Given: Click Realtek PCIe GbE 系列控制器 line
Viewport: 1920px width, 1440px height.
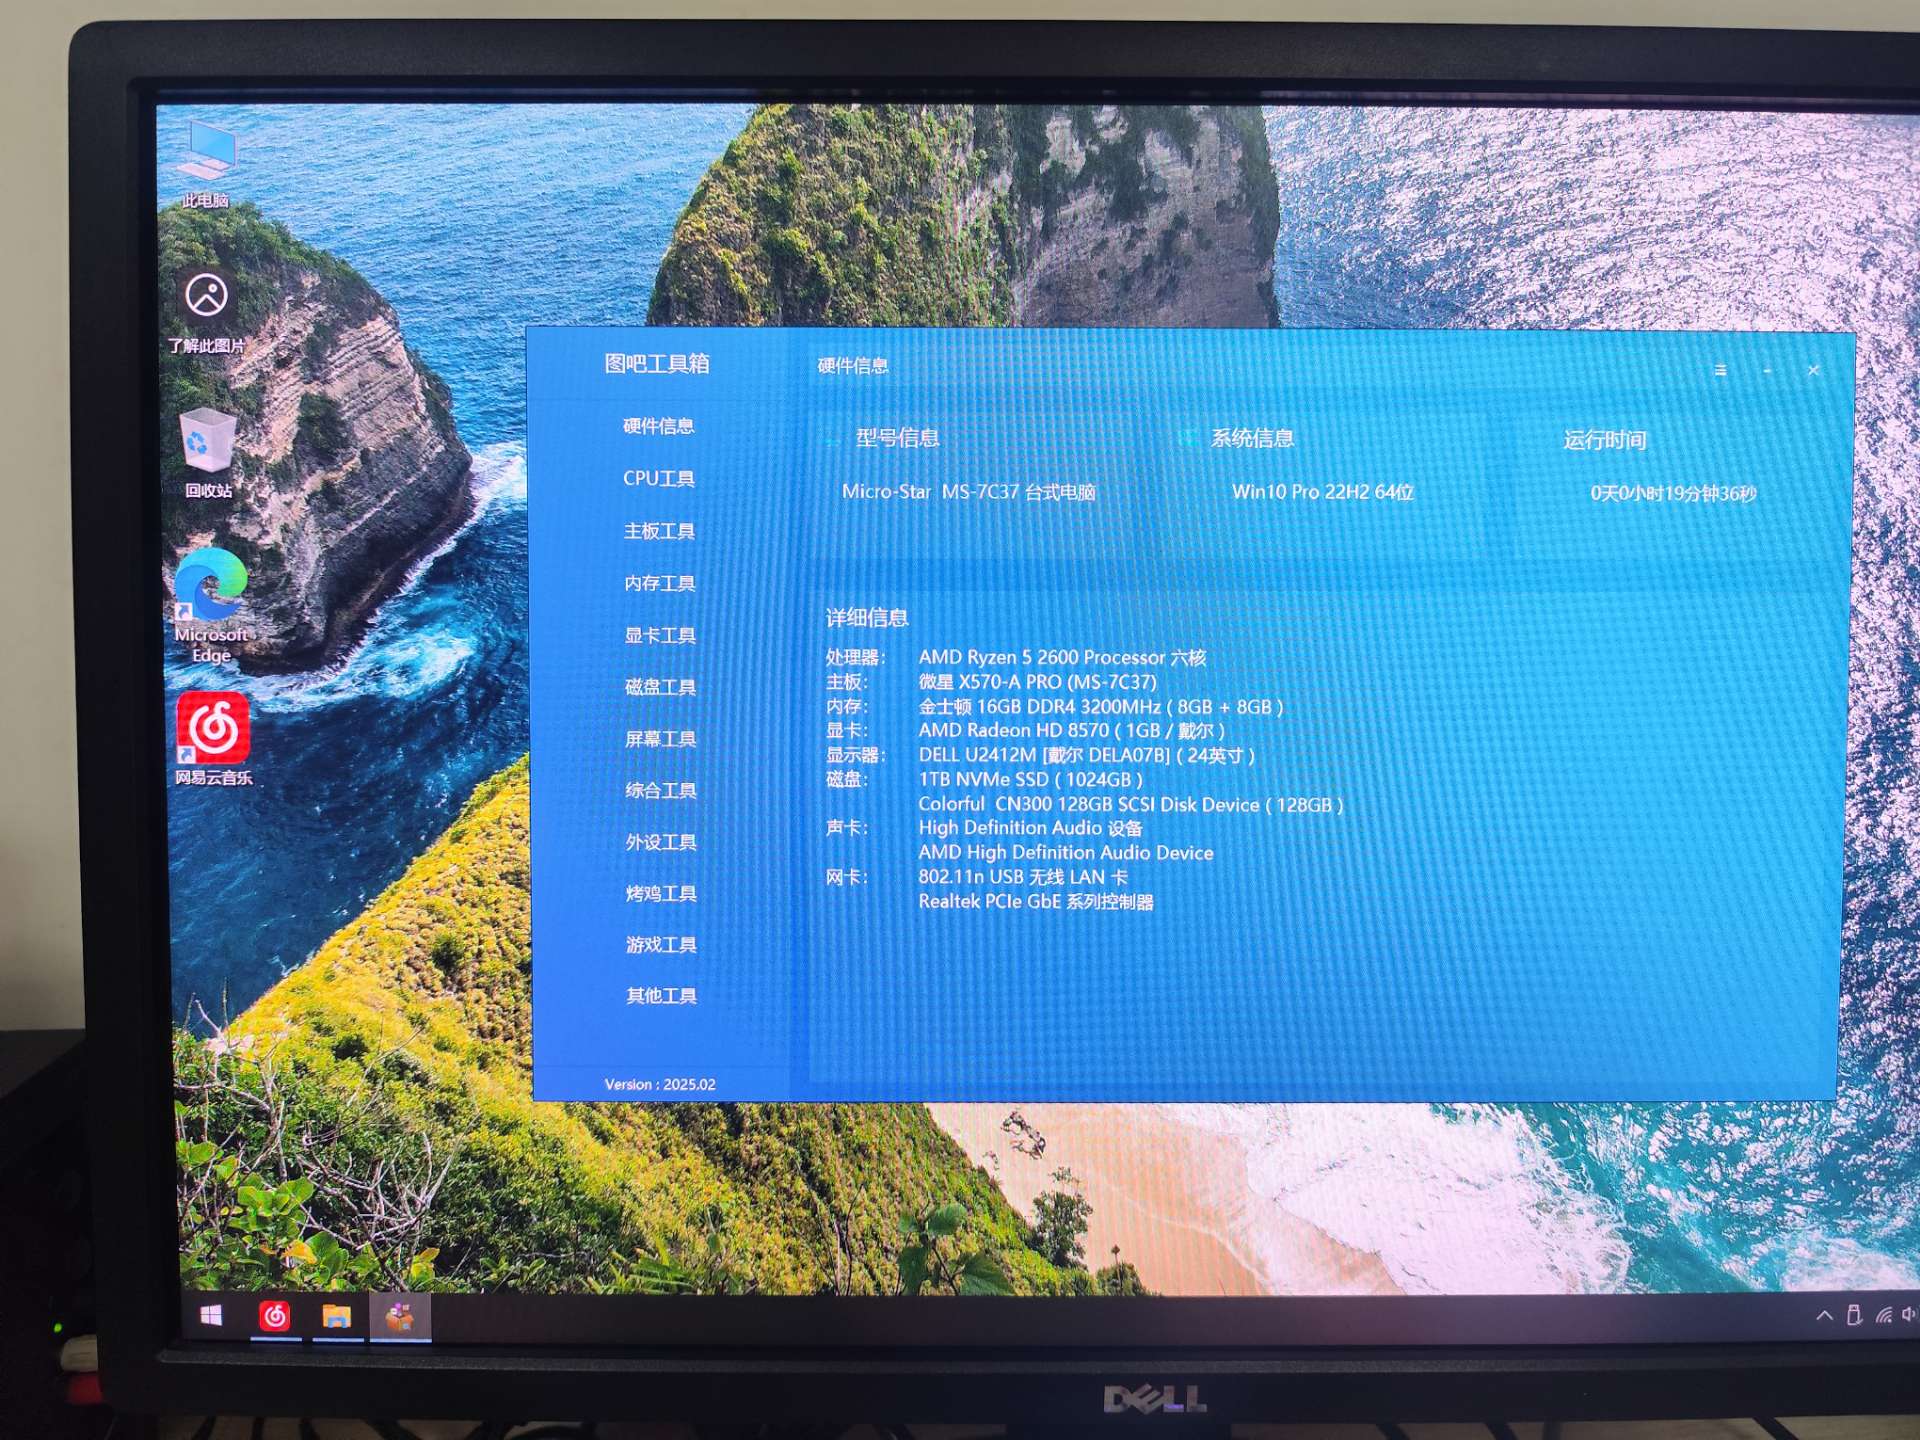Looking at the screenshot, I should pos(1036,902).
